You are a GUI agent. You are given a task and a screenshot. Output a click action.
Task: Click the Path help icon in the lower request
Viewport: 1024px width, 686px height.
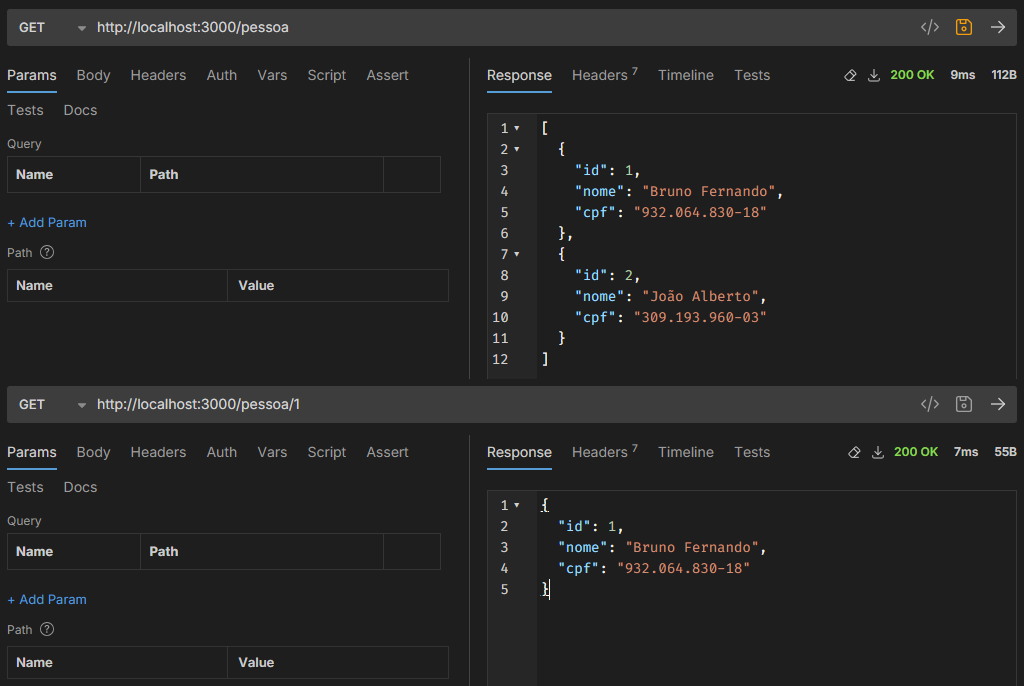click(47, 629)
